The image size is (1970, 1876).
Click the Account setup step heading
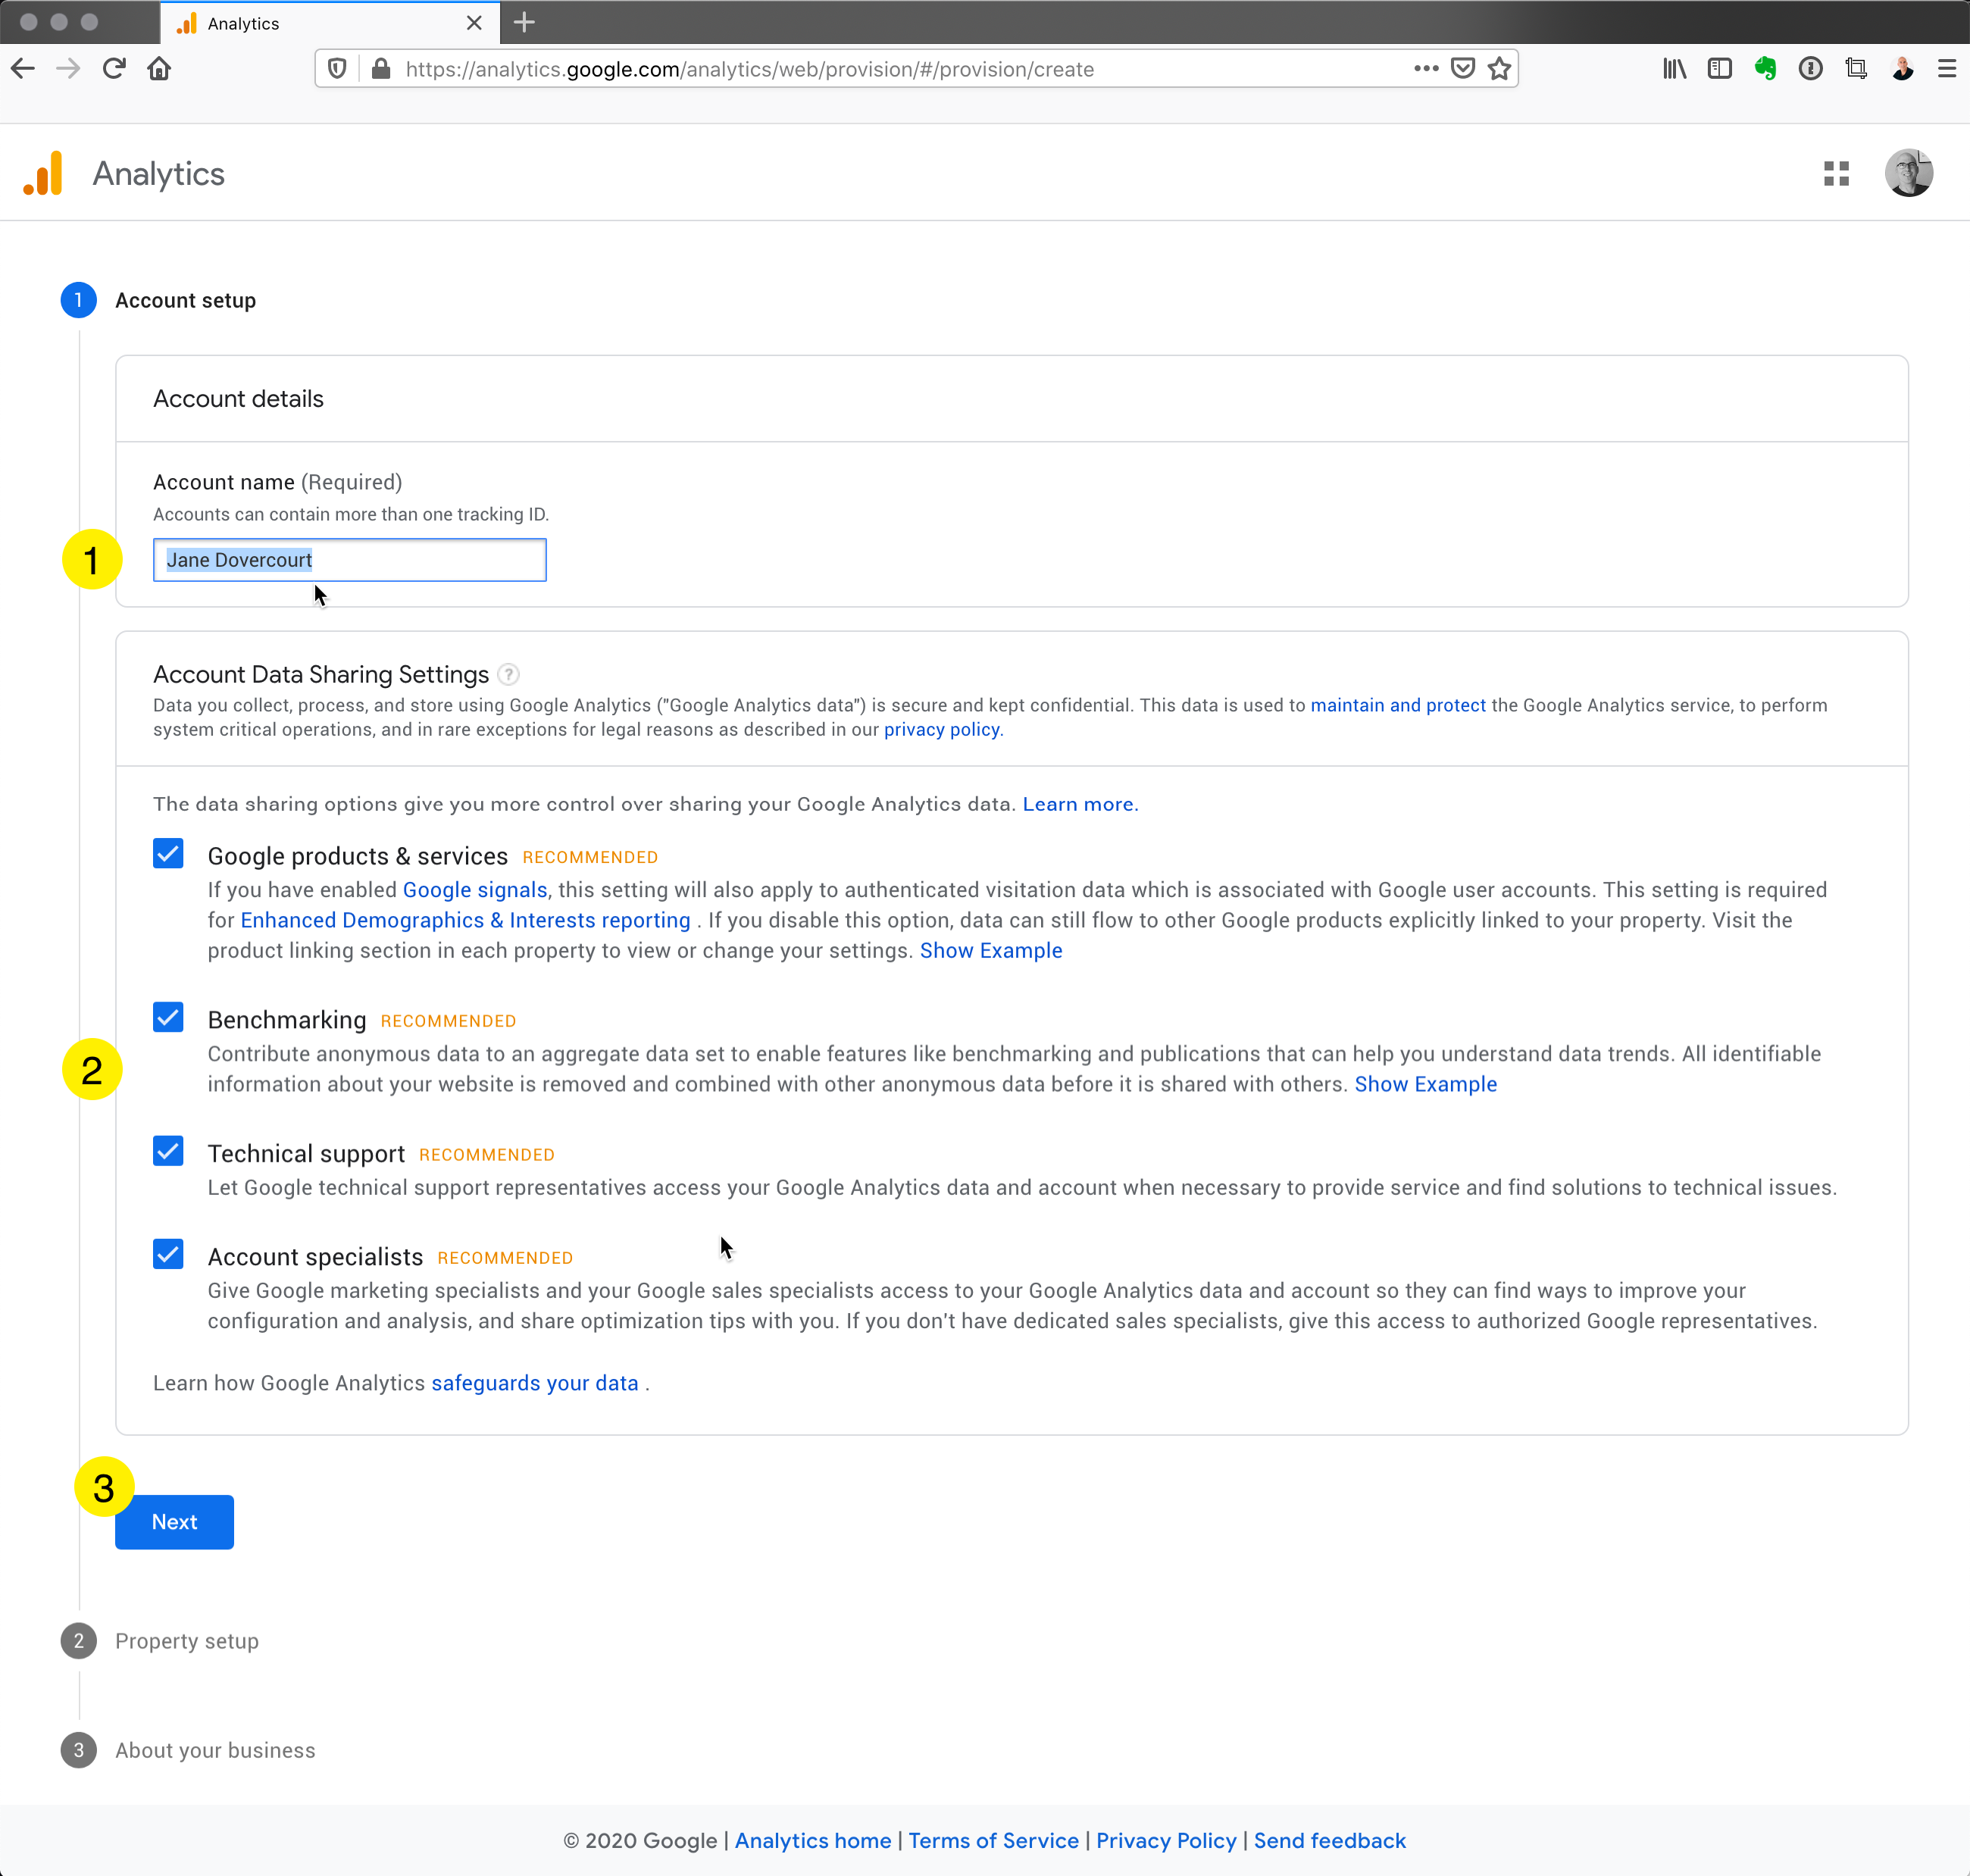click(x=185, y=301)
